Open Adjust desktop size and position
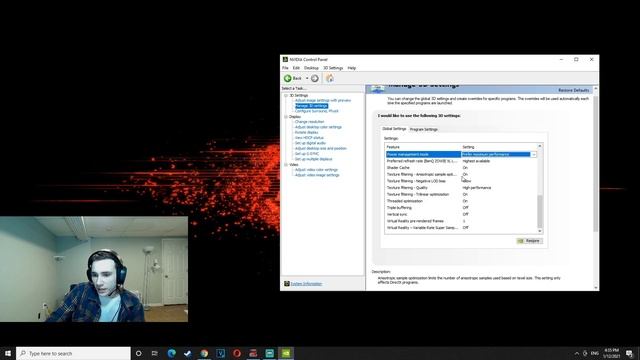 pyautogui.click(x=321, y=148)
